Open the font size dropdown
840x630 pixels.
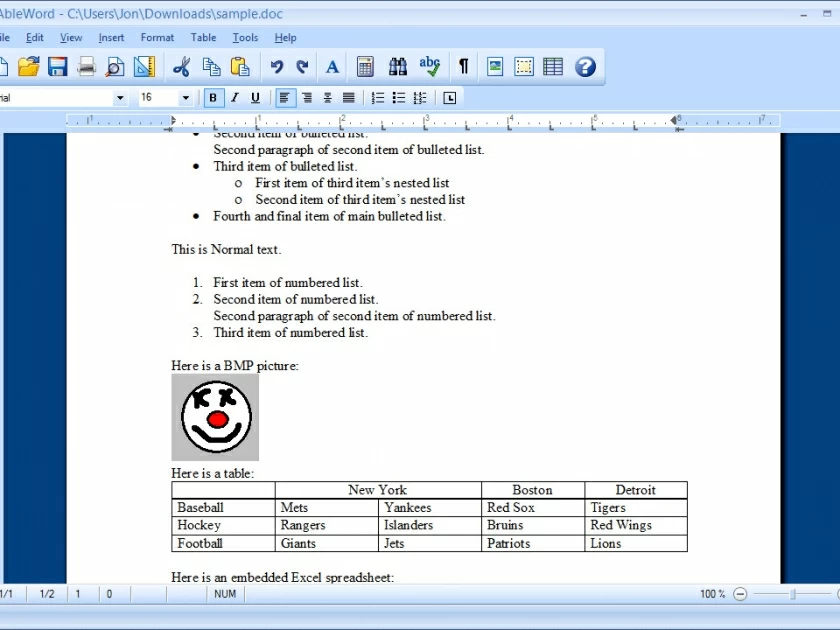186,97
